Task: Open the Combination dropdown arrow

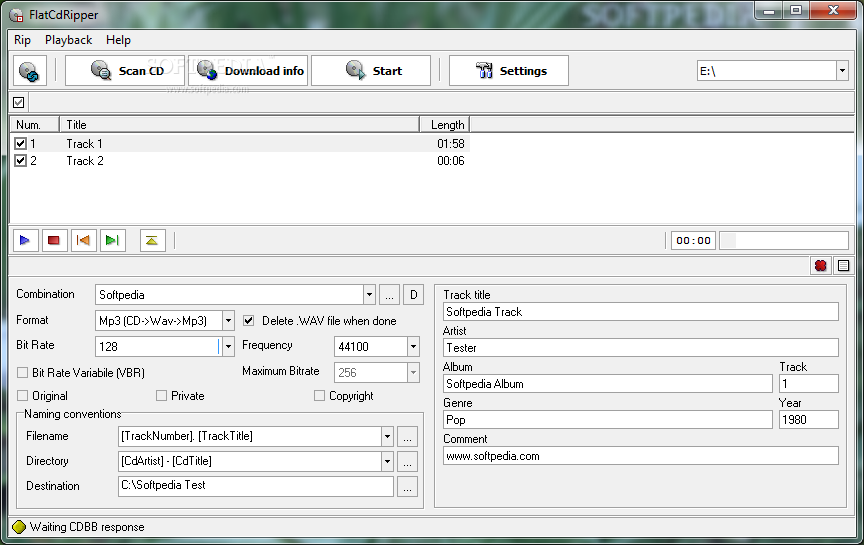Action: 369,295
